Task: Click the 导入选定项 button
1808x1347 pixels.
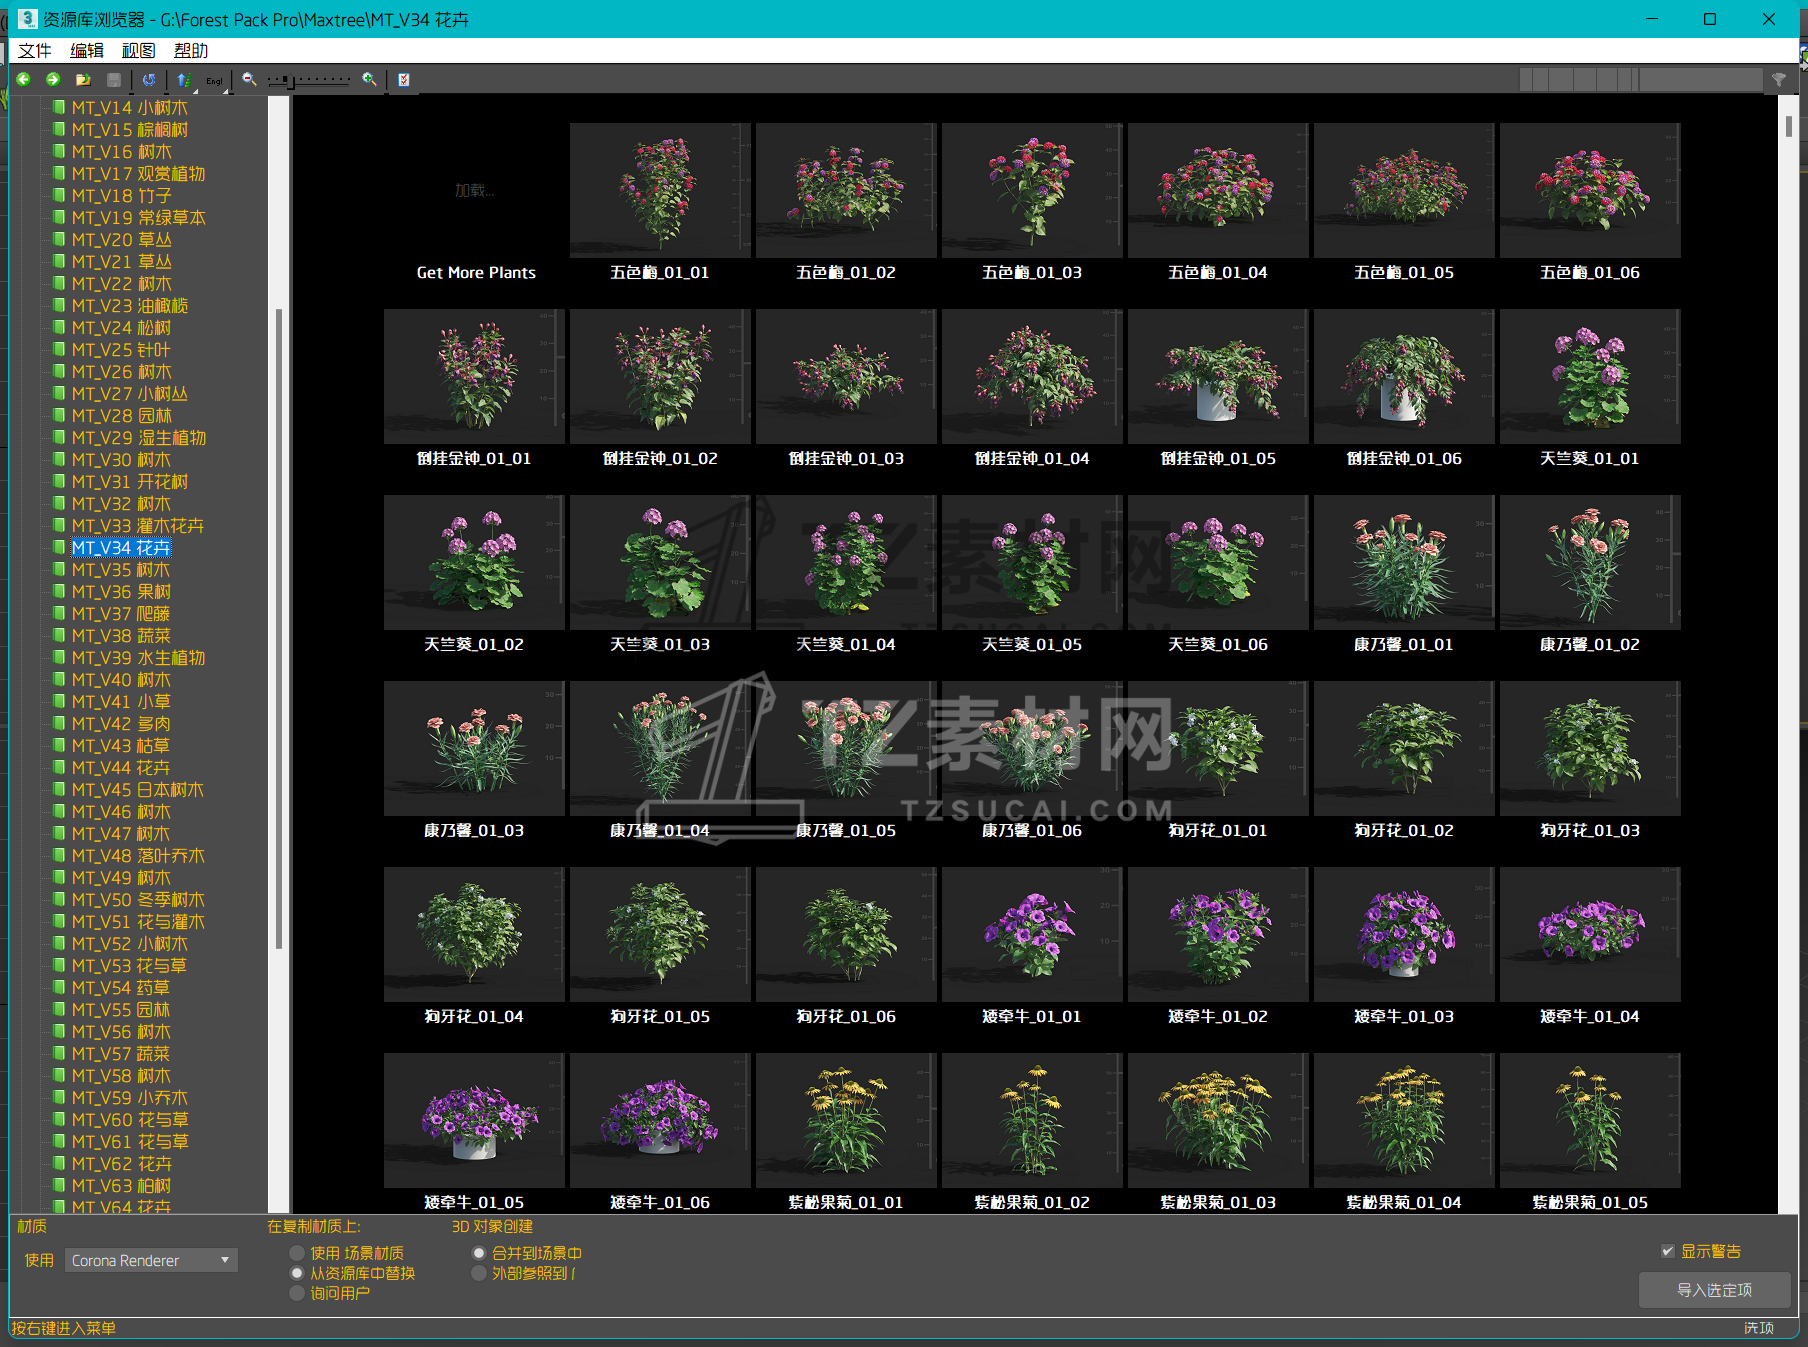Action: (1714, 1290)
